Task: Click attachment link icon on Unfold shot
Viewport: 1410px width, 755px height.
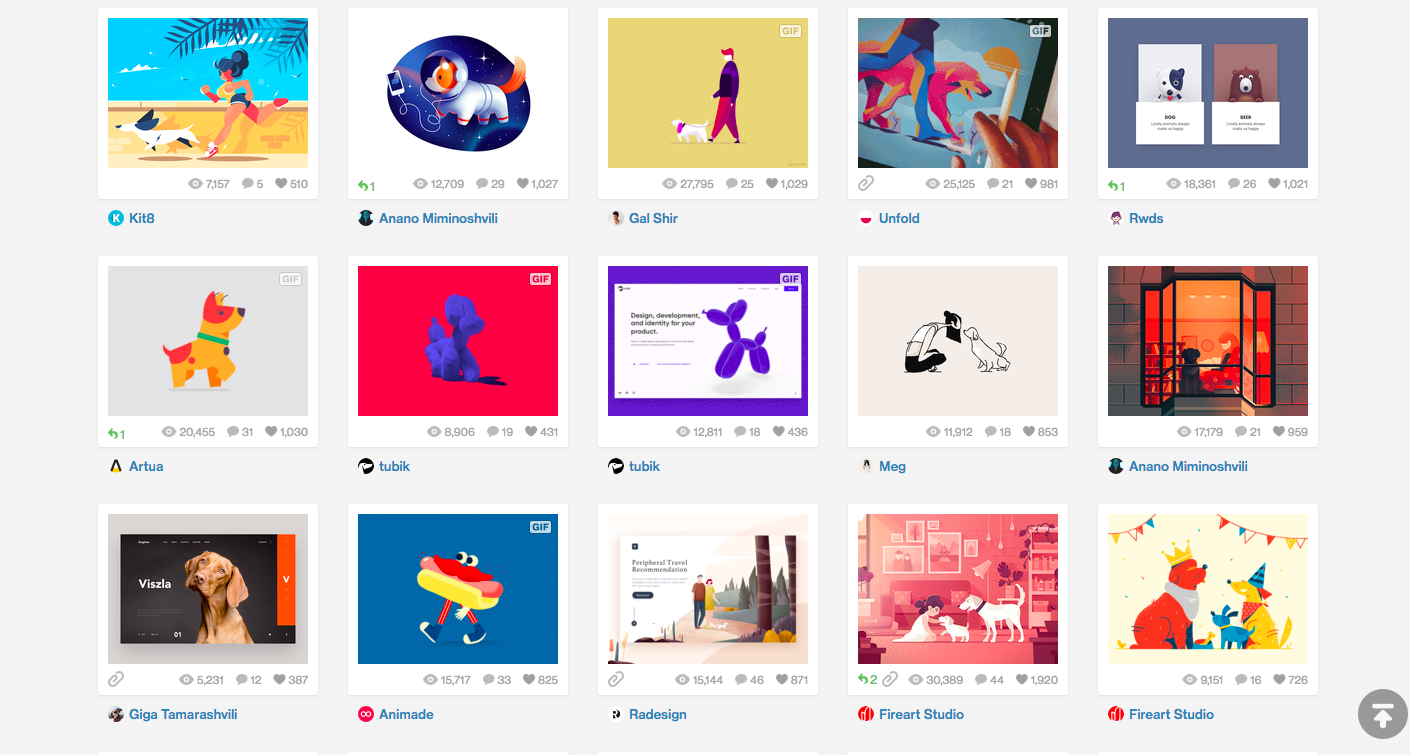Action: coord(866,184)
